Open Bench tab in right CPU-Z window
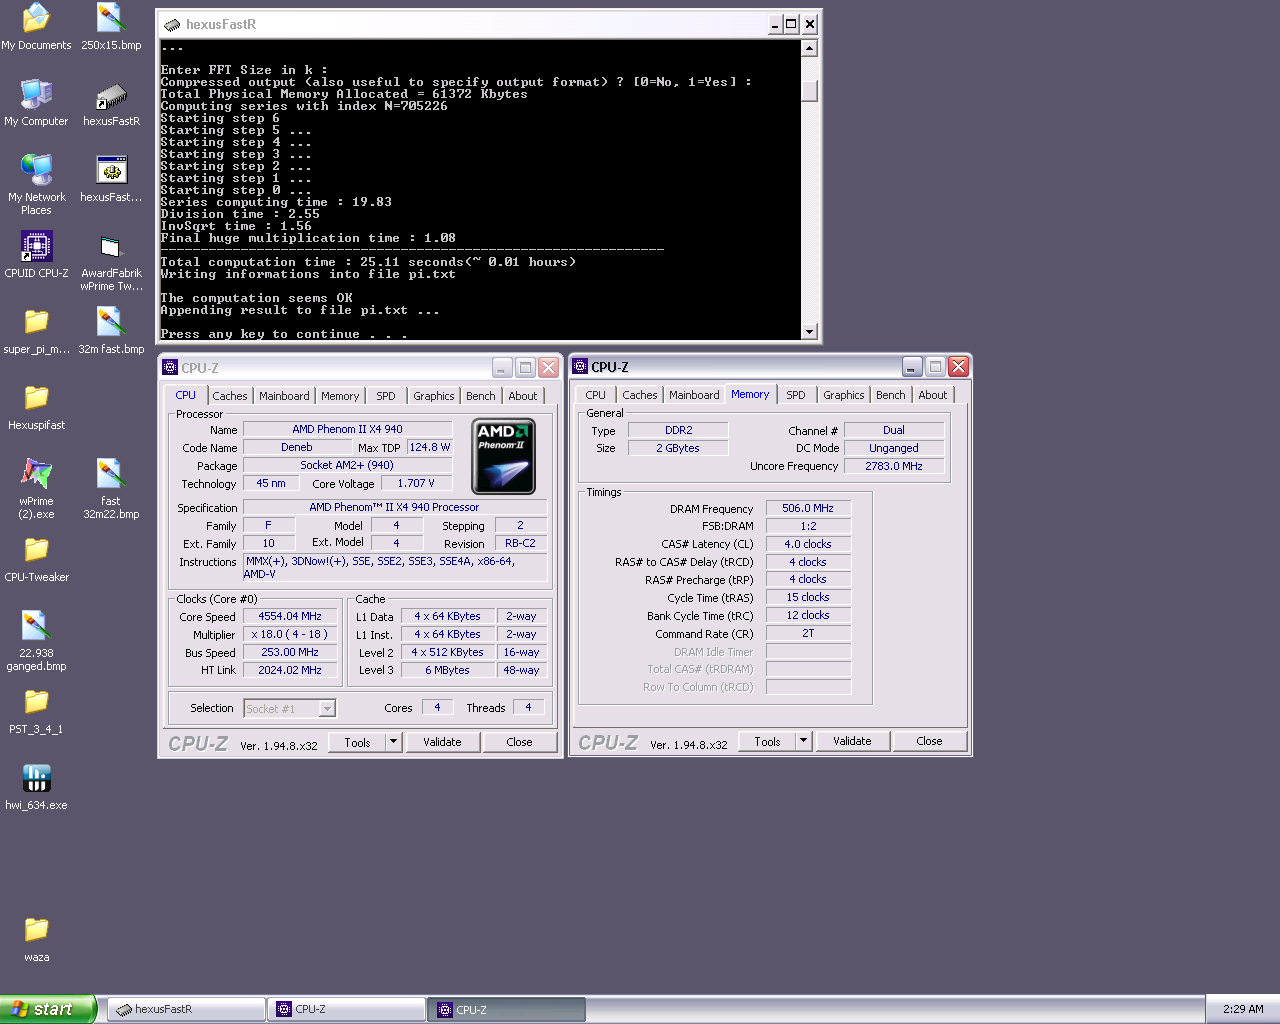 point(891,395)
